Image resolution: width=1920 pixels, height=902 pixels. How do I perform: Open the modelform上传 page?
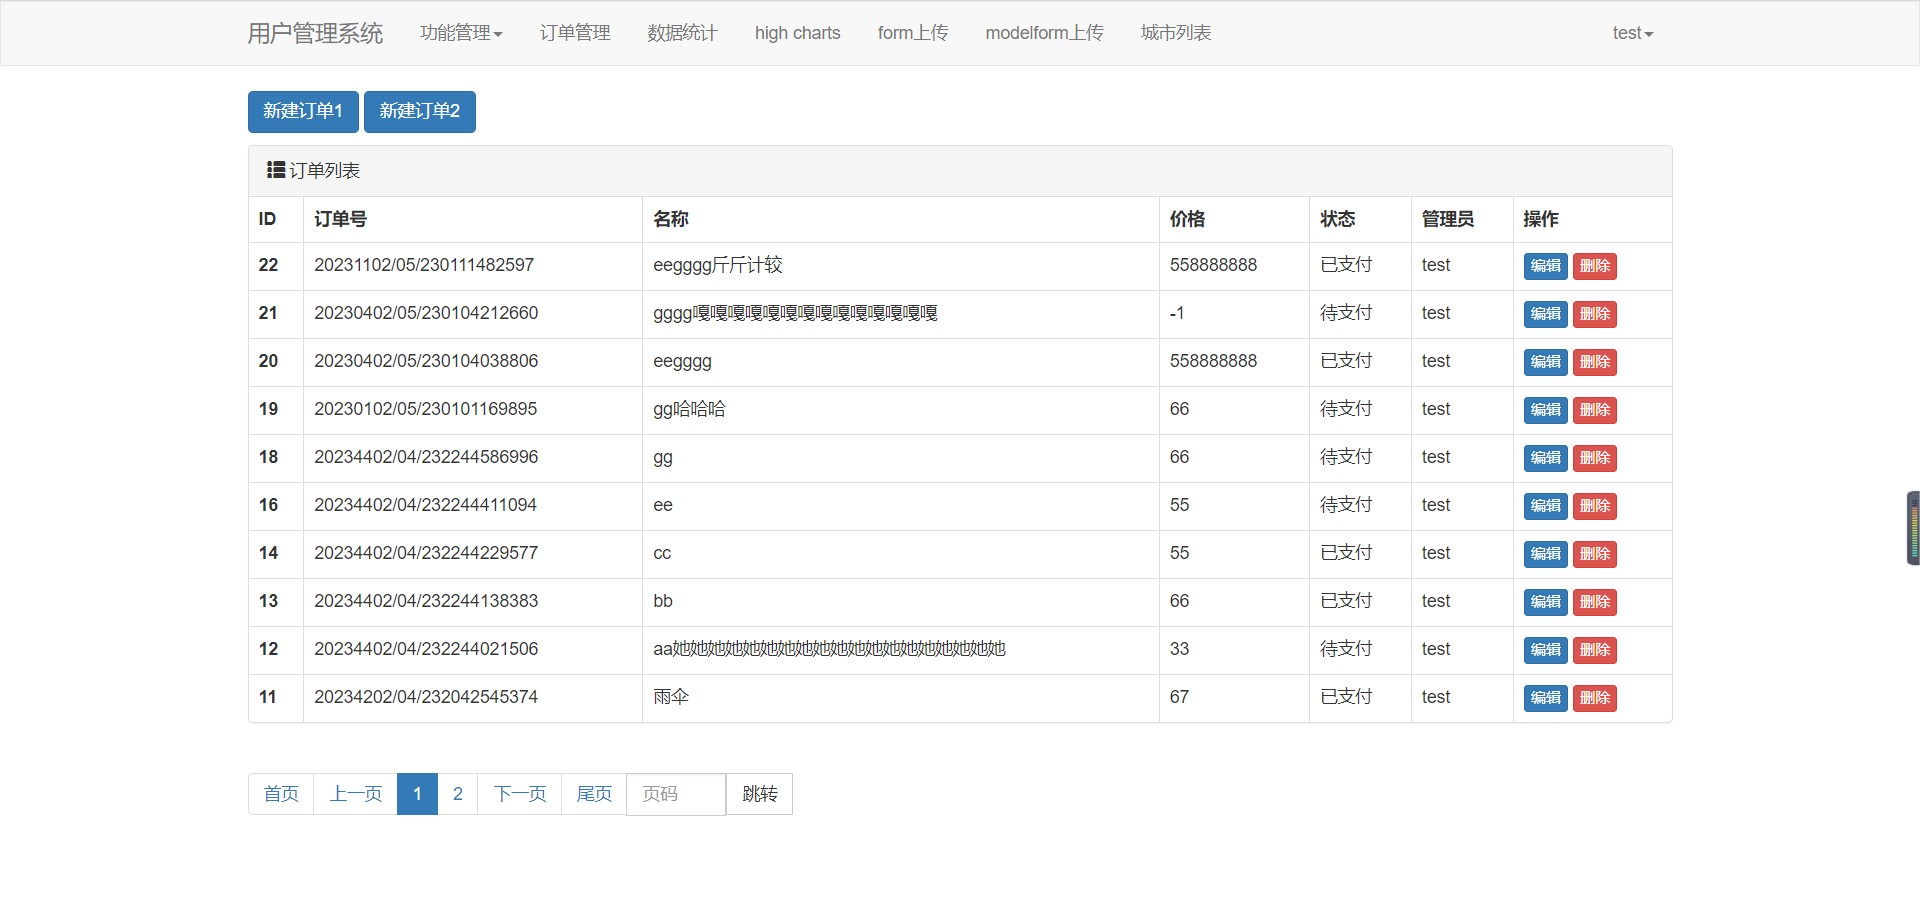click(1043, 33)
